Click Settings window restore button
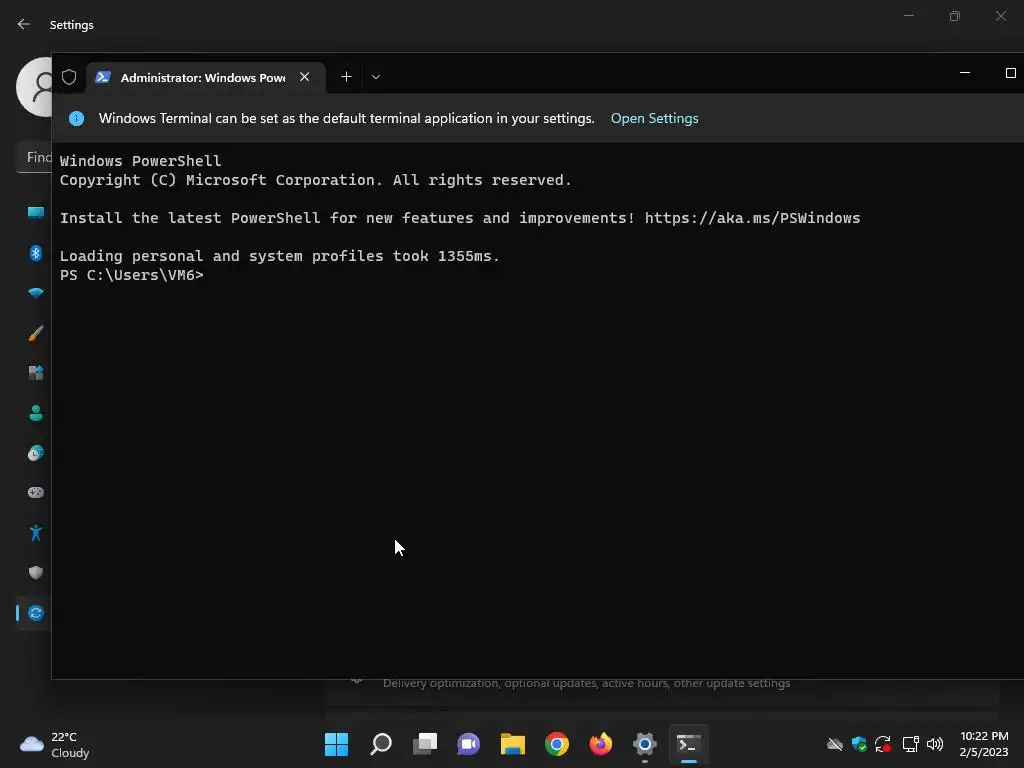This screenshot has height=768, width=1024. point(955,16)
